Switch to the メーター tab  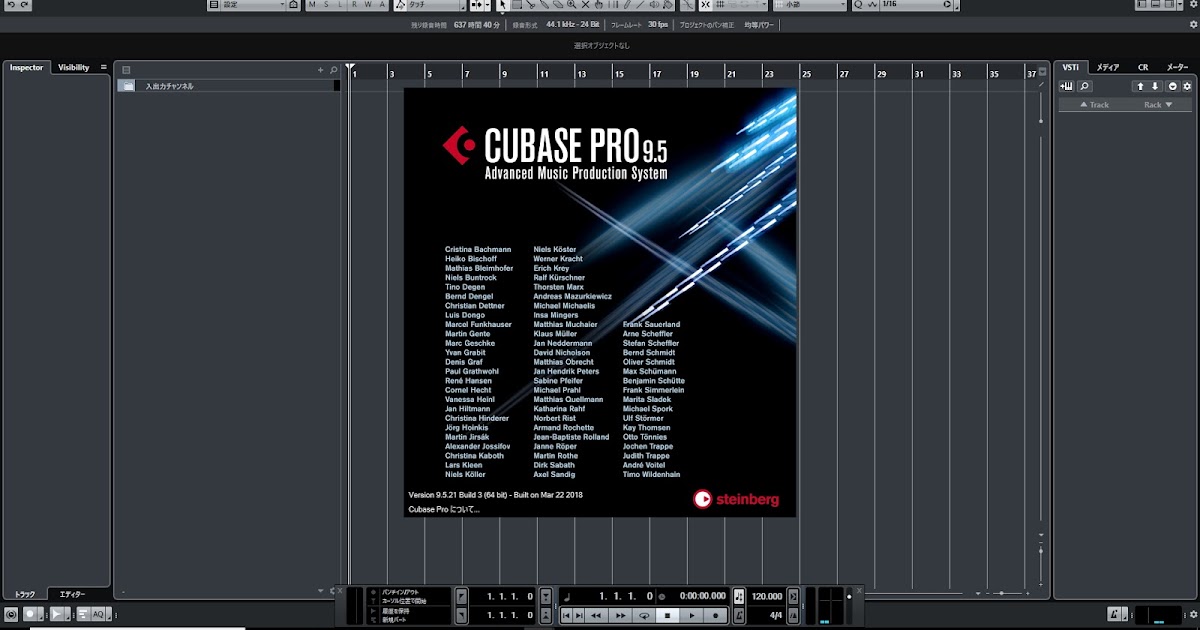1177,67
